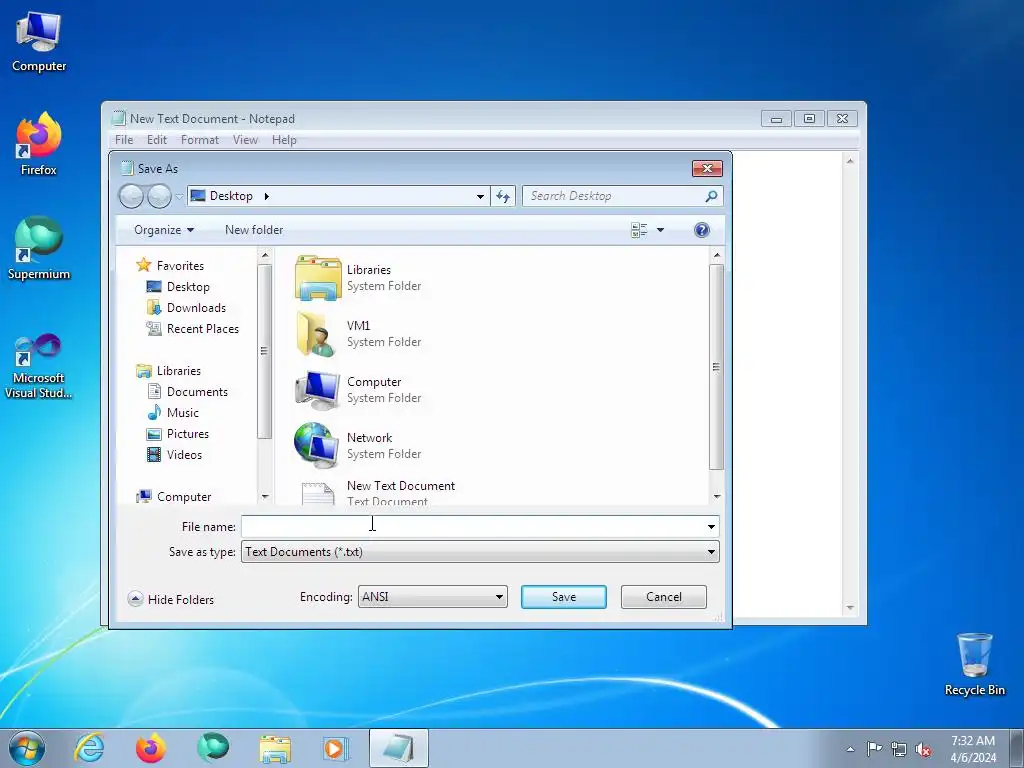Open the Organize dropdown menu
1024x768 pixels.
point(164,230)
